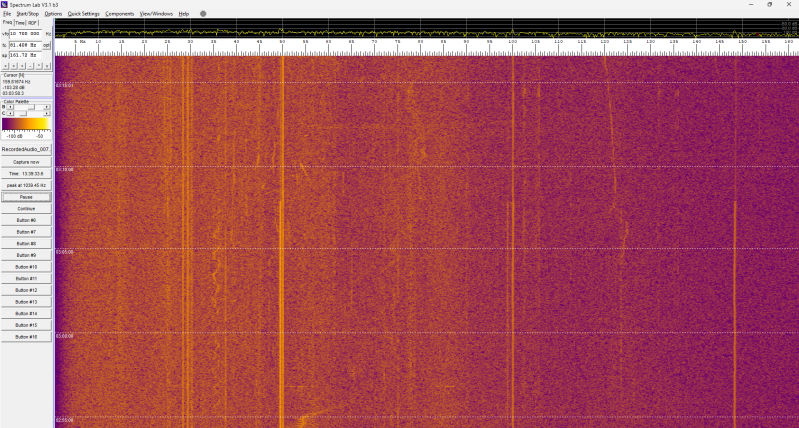Switch to the Time tab
The height and width of the screenshot is (428, 799).
[20, 23]
